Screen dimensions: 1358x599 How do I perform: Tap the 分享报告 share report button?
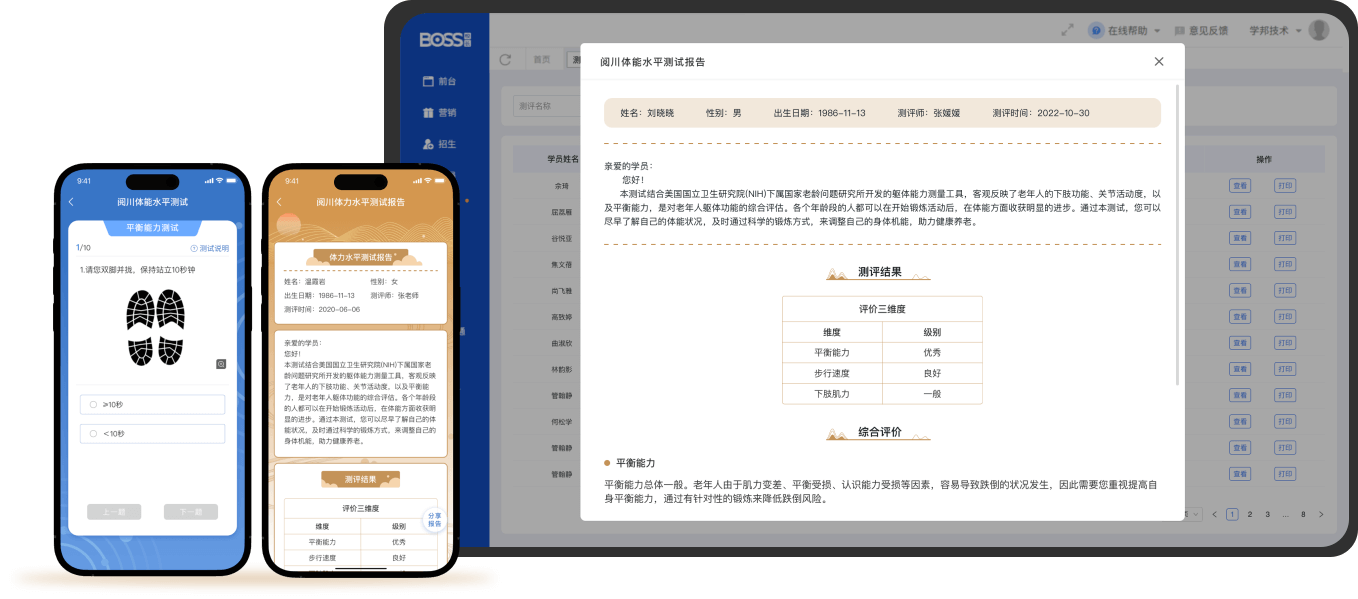[434, 520]
